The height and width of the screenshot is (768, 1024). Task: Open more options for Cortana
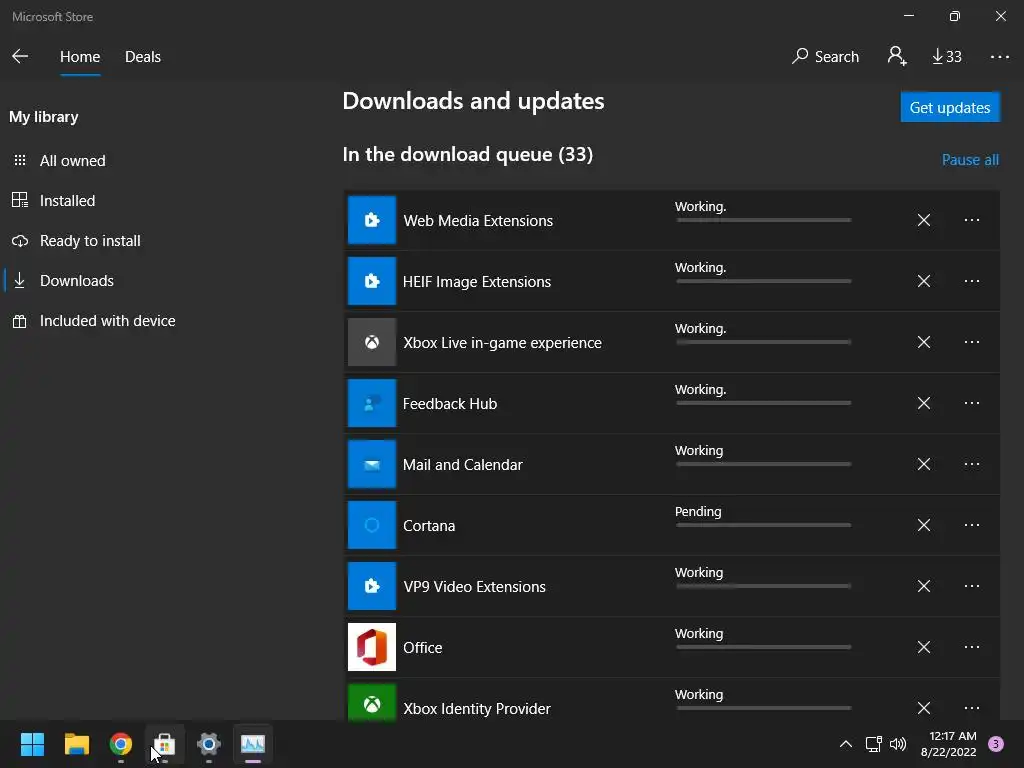[x=972, y=525]
